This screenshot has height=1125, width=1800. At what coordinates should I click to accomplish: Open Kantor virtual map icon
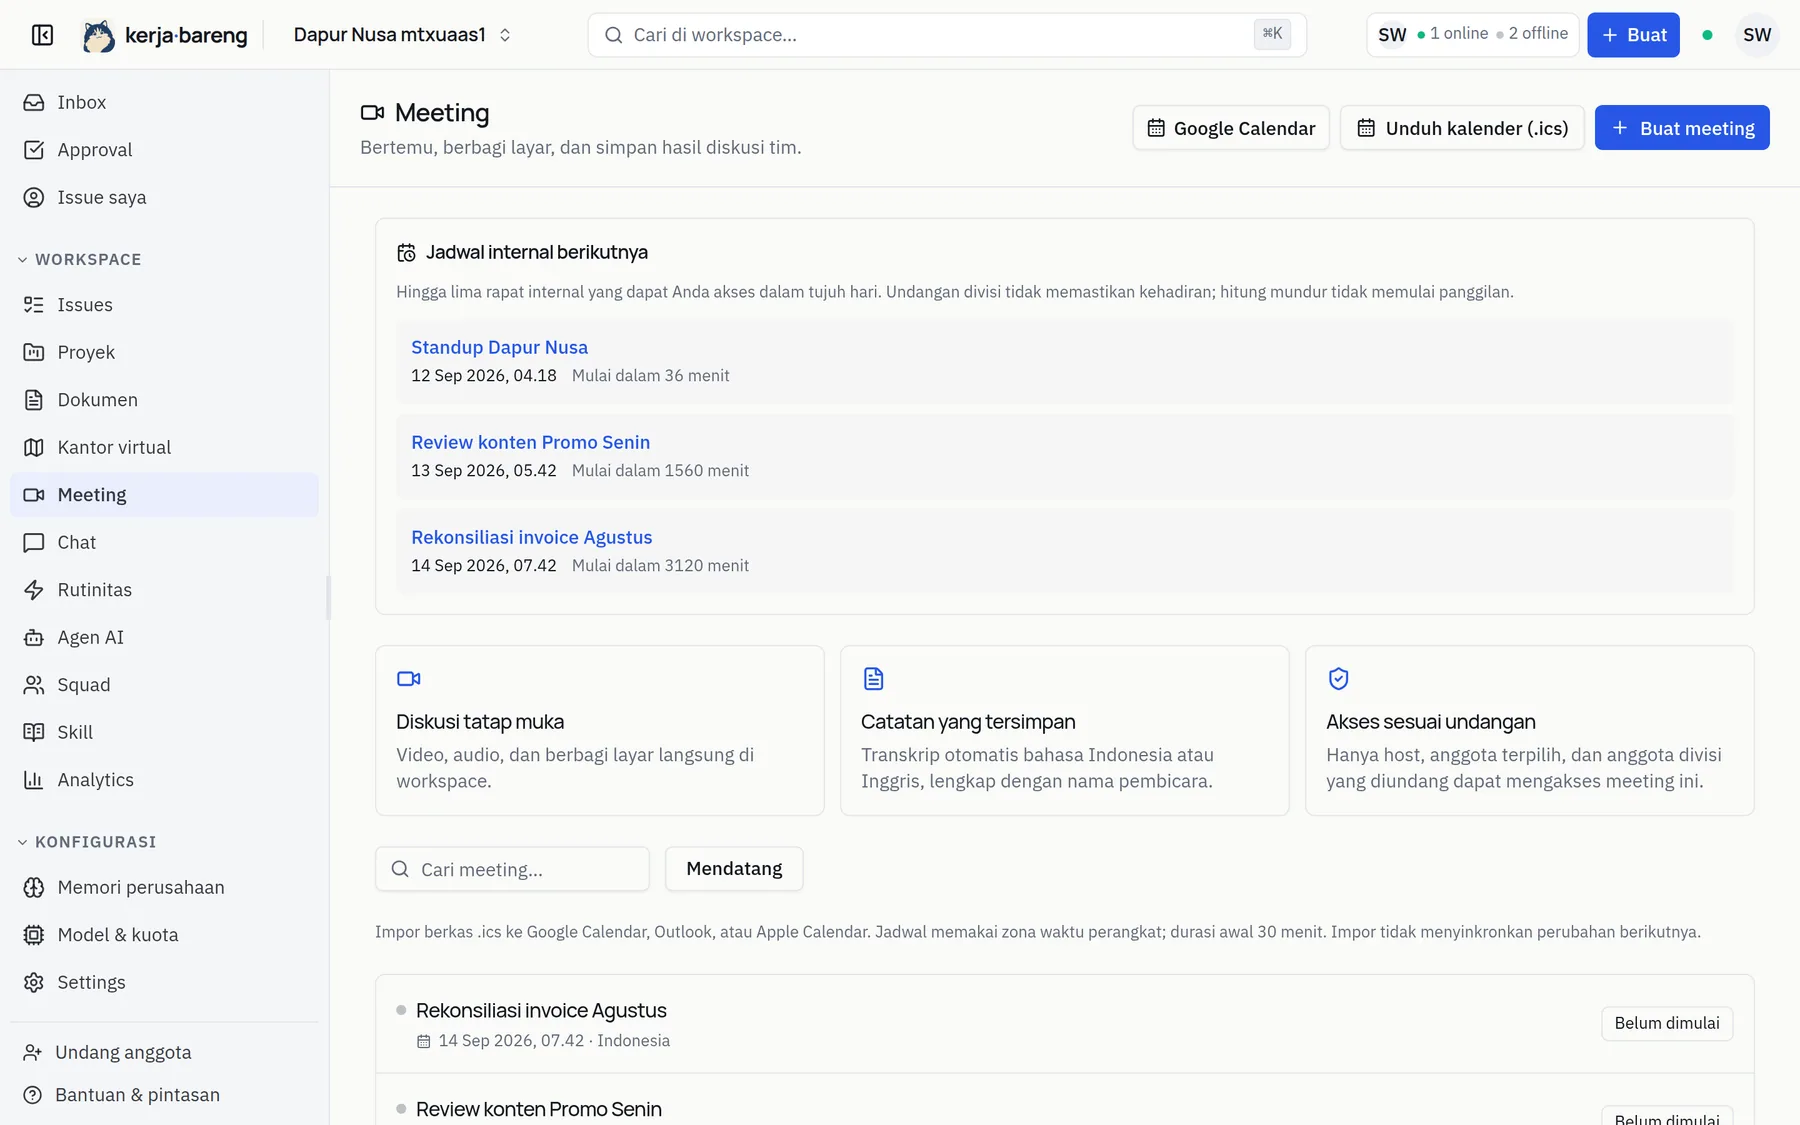click(34, 447)
